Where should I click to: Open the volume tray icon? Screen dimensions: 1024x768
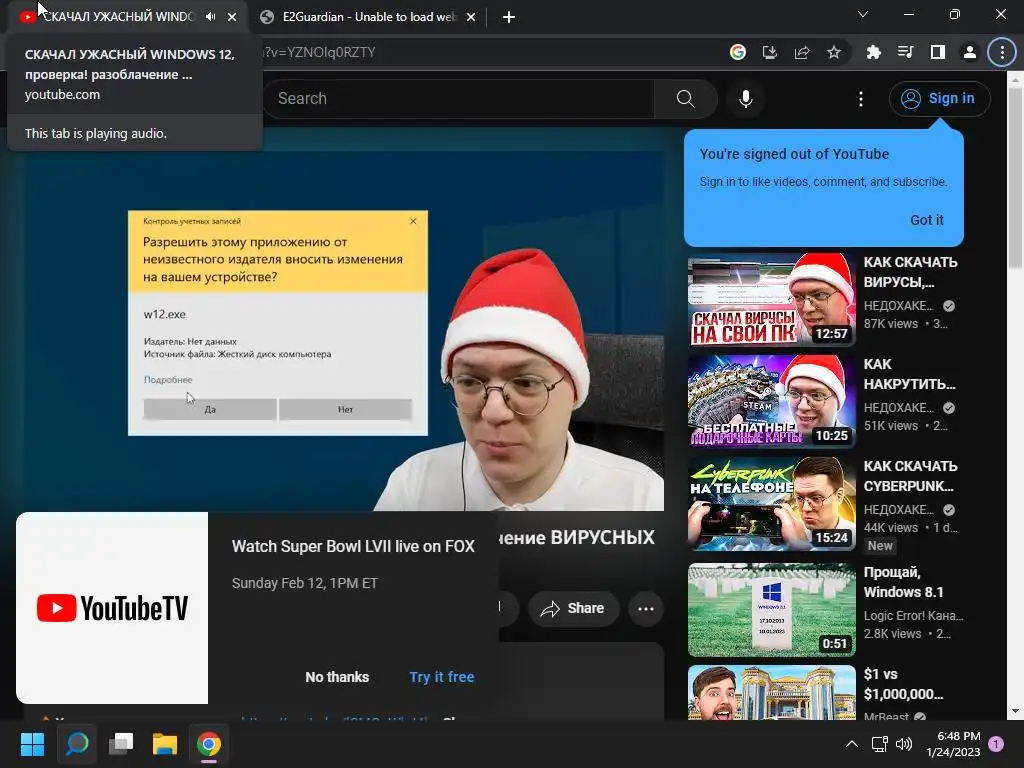coord(904,744)
